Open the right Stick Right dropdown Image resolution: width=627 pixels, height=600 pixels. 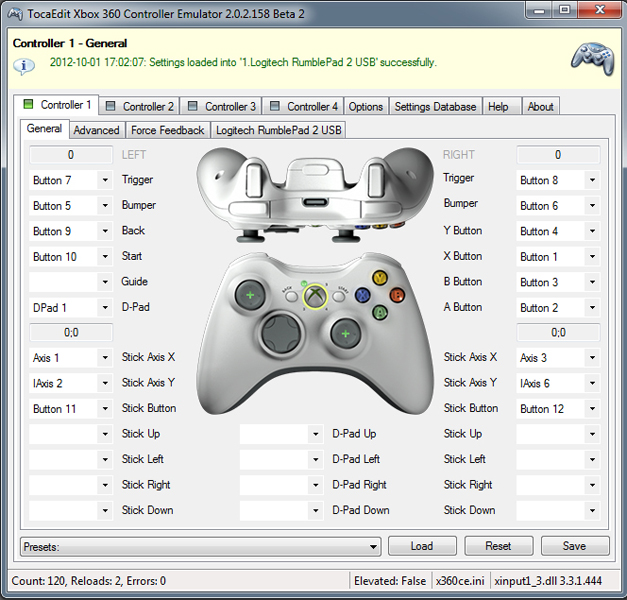coord(558,485)
